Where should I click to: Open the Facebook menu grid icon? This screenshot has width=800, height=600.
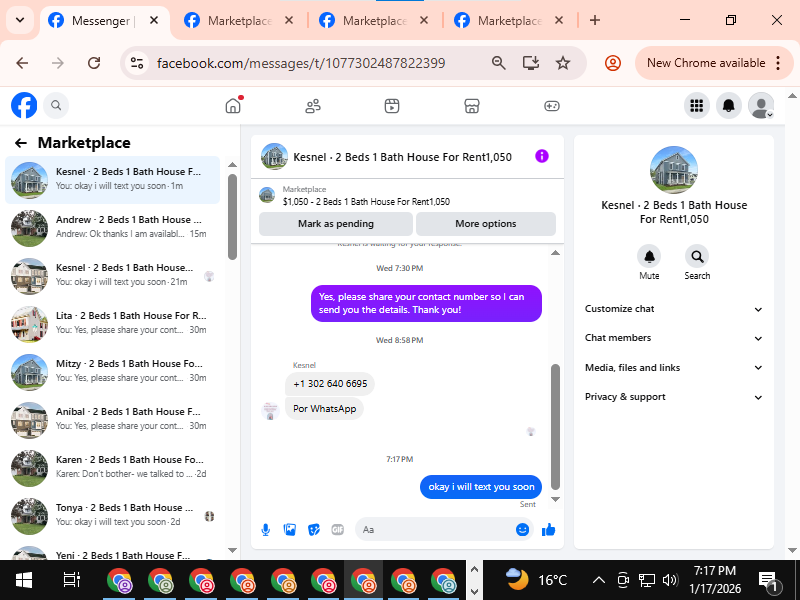[696, 106]
